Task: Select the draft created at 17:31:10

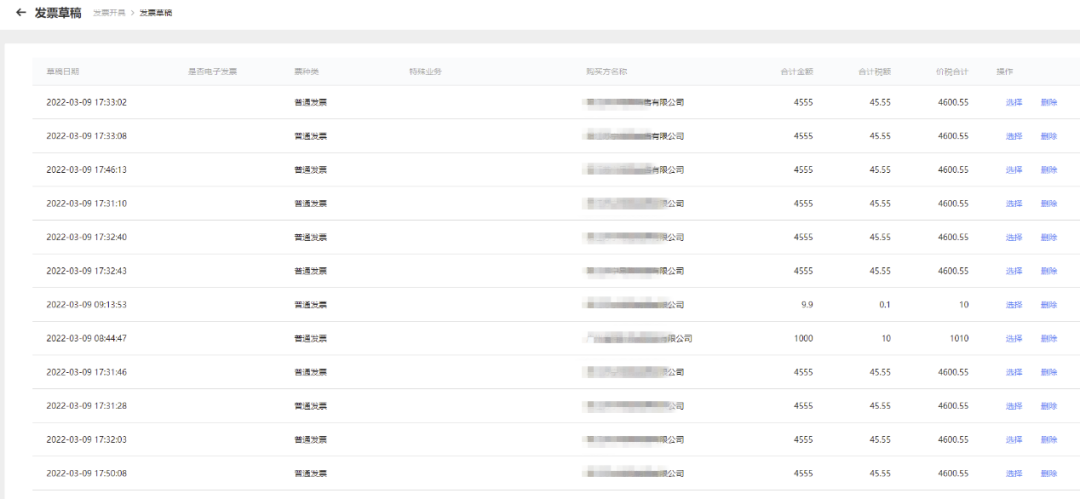Action: pos(1014,204)
